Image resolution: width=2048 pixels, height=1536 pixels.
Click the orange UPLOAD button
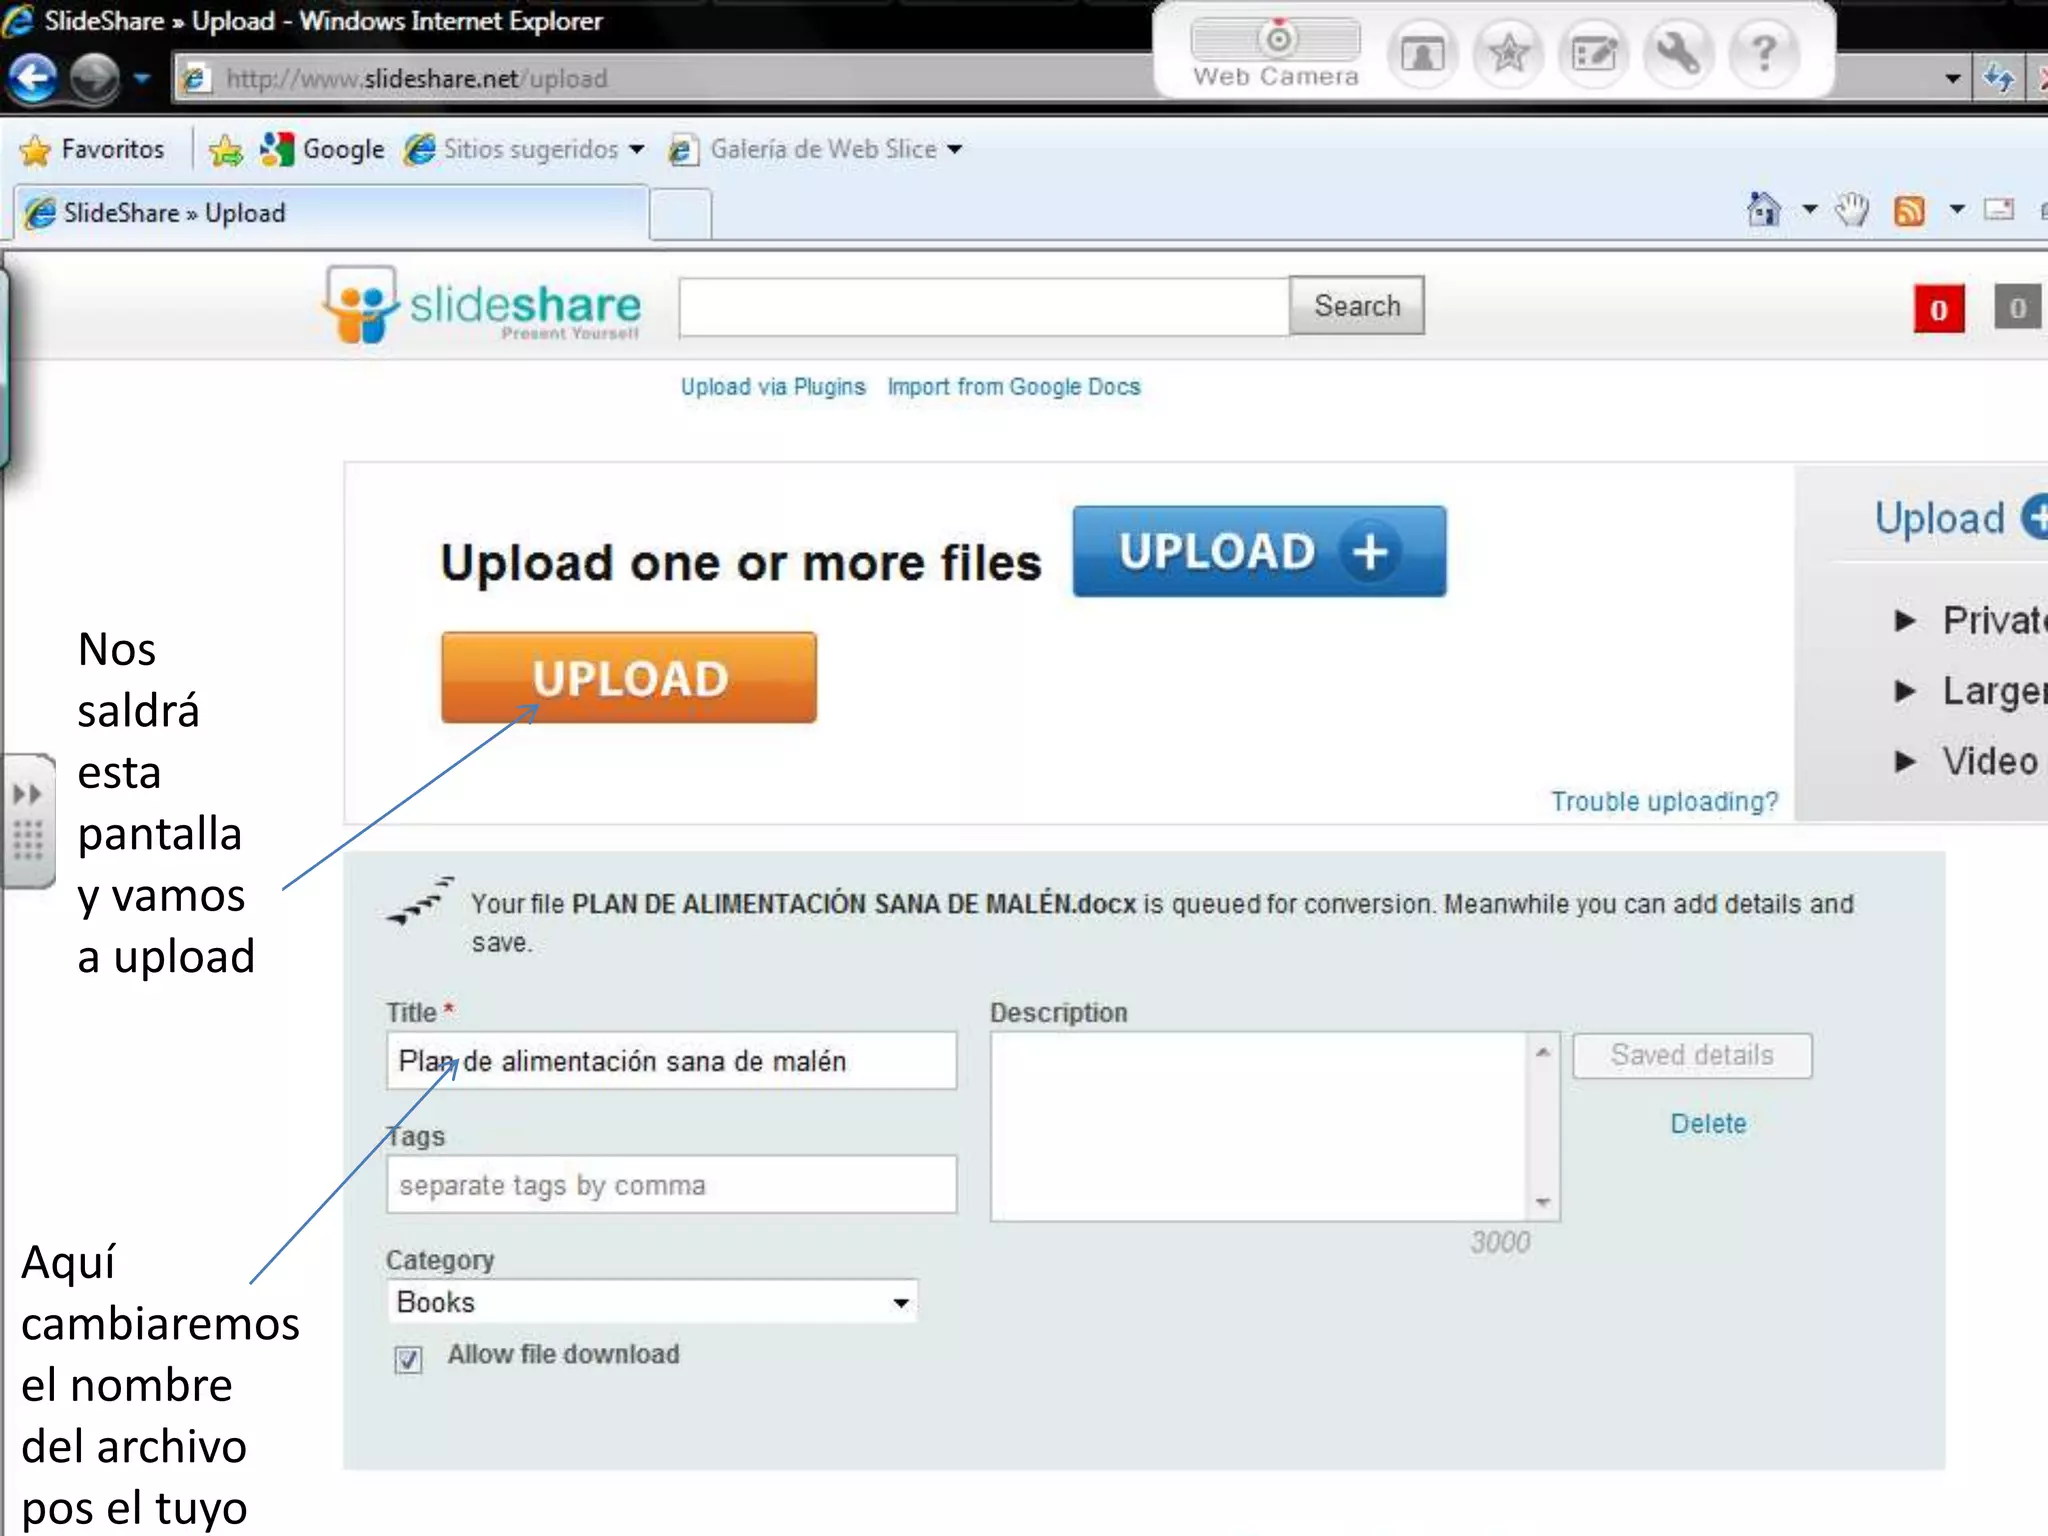click(x=629, y=678)
